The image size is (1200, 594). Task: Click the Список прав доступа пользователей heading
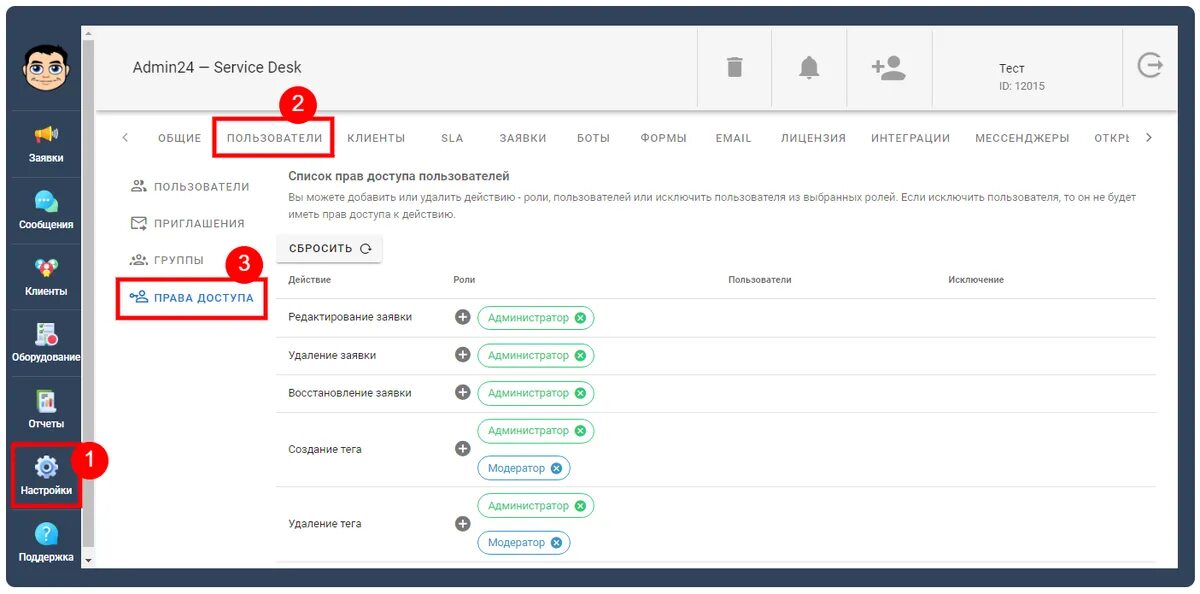click(399, 176)
